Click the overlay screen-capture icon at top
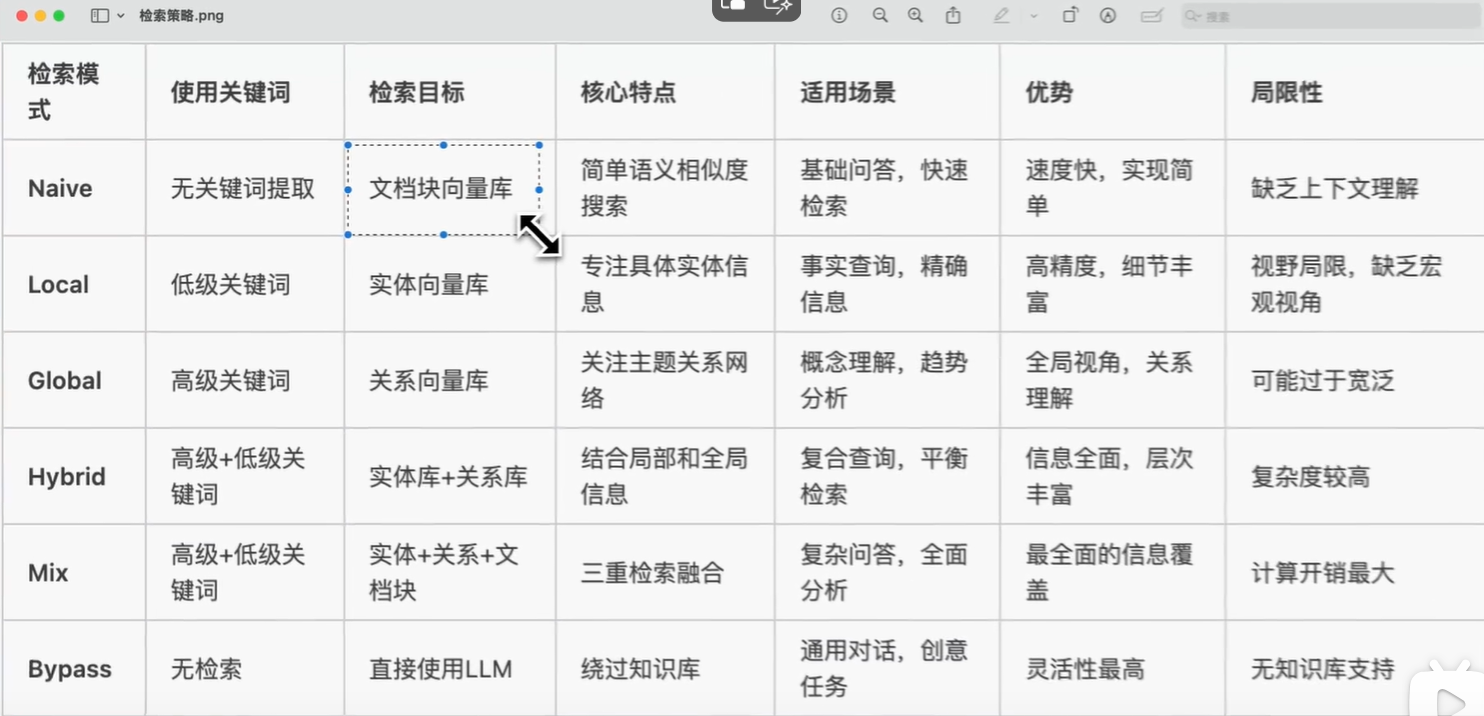The width and height of the screenshot is (1484, 716). 733,6
